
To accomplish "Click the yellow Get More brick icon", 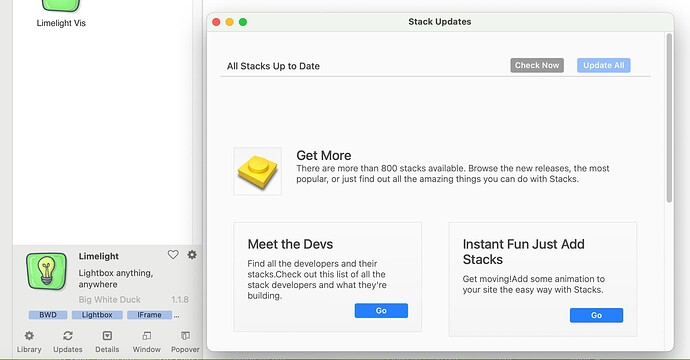I will [x=257, y=171].
